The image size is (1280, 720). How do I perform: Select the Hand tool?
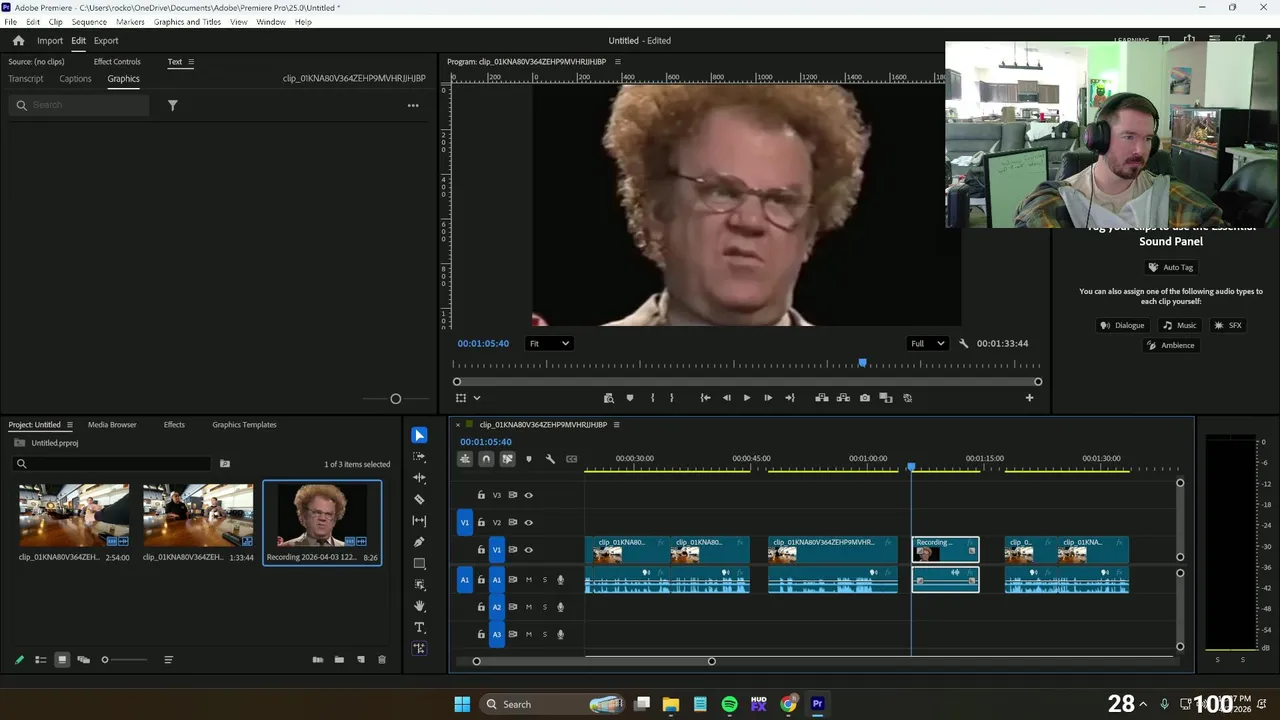coord(419,606)
